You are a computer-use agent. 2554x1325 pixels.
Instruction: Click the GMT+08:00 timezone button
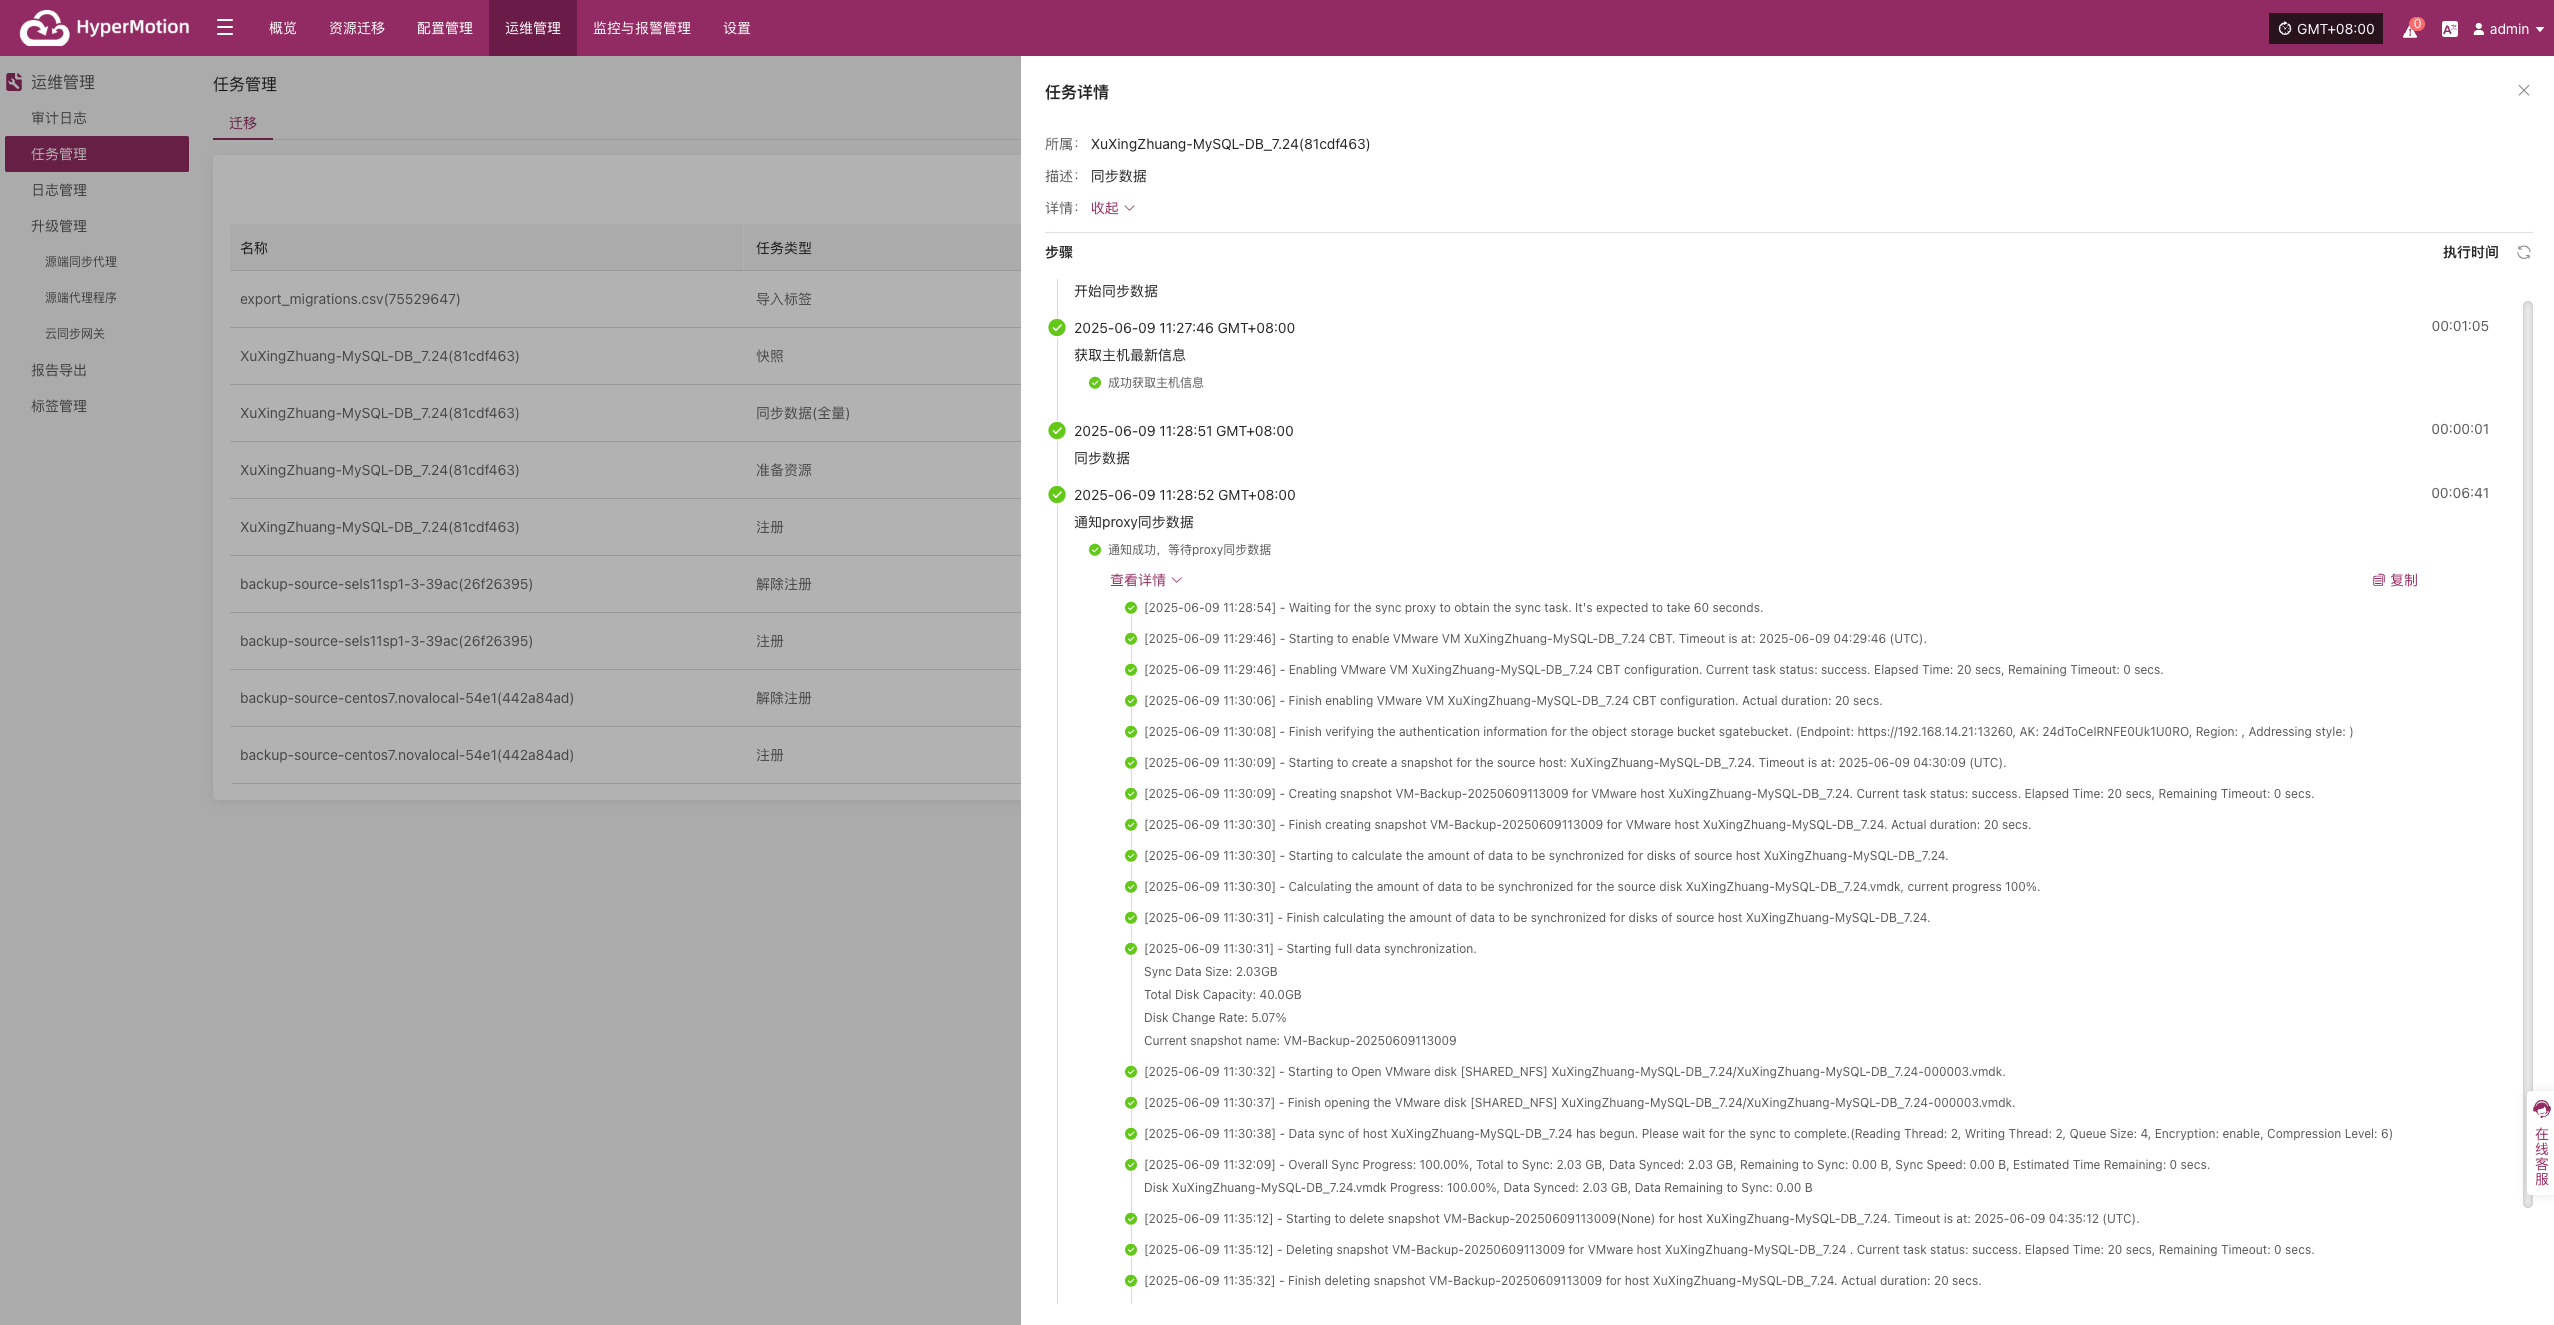tap(2326, 29)
